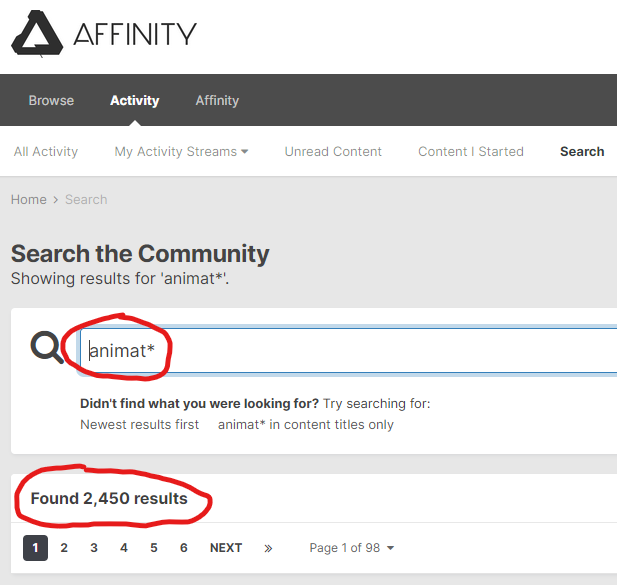The image size is (617, 585).
Task: Select the Activity tab
Action: click(x=135, y=100)
